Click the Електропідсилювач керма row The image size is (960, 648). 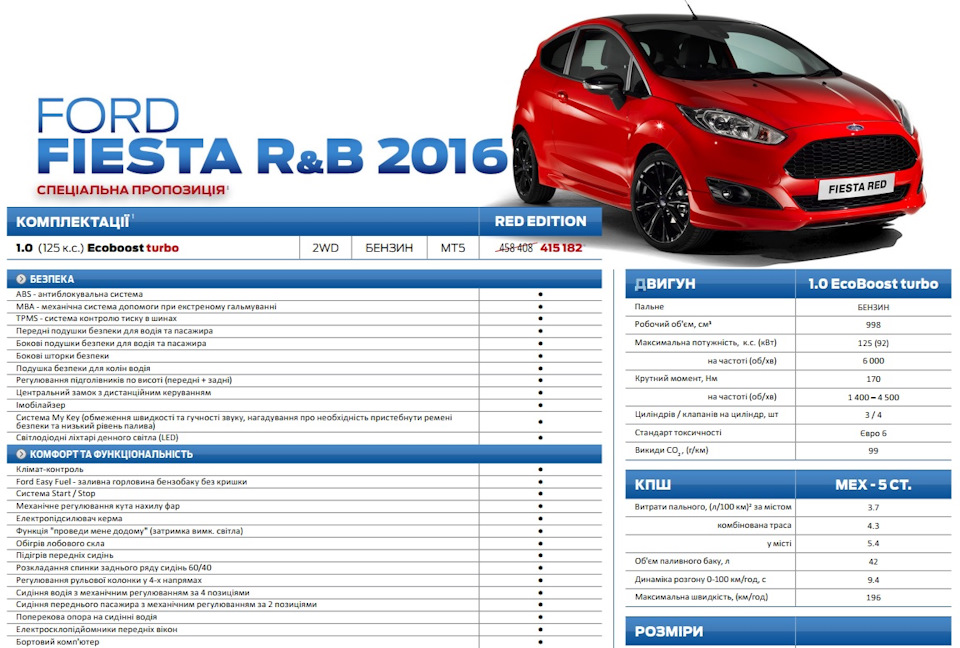click(304, 518)
